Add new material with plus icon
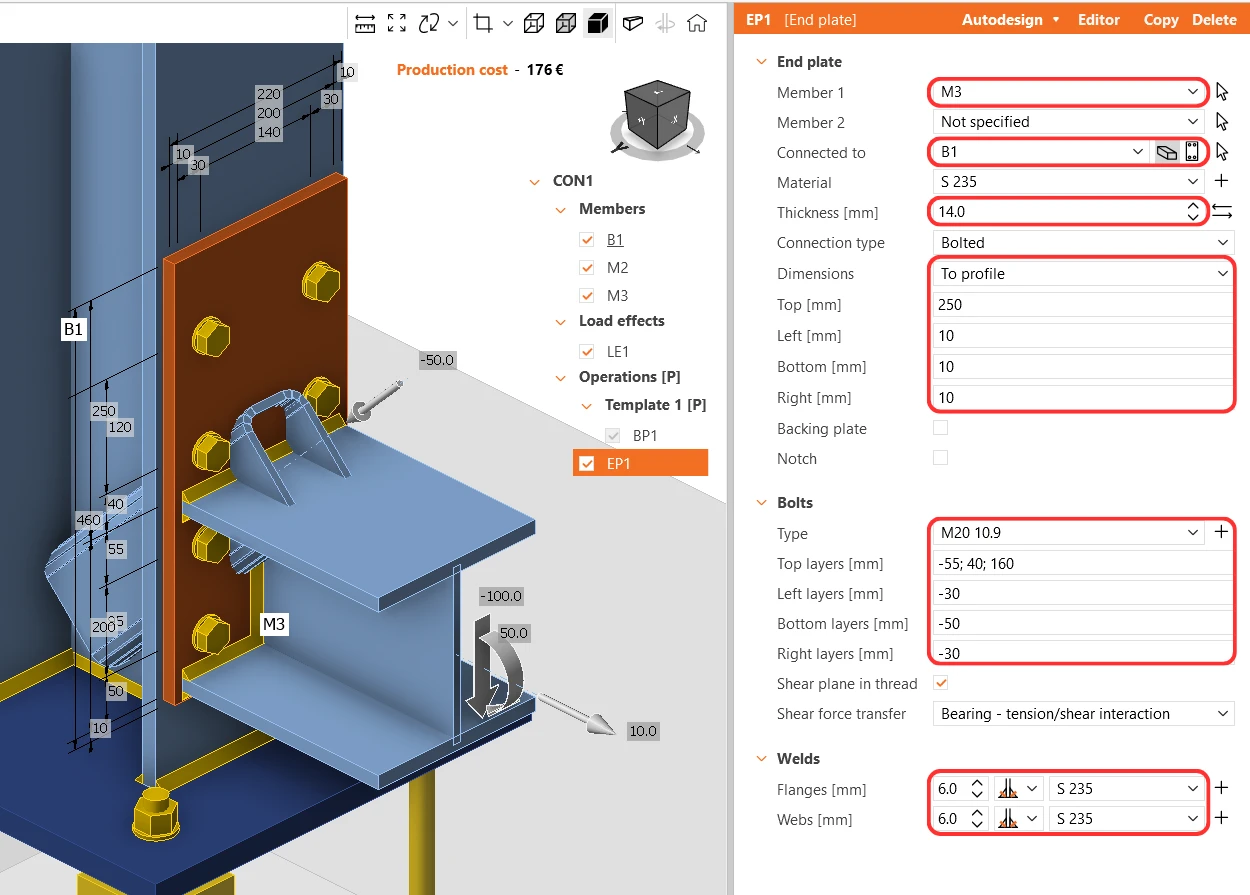 coord(1221,182)
